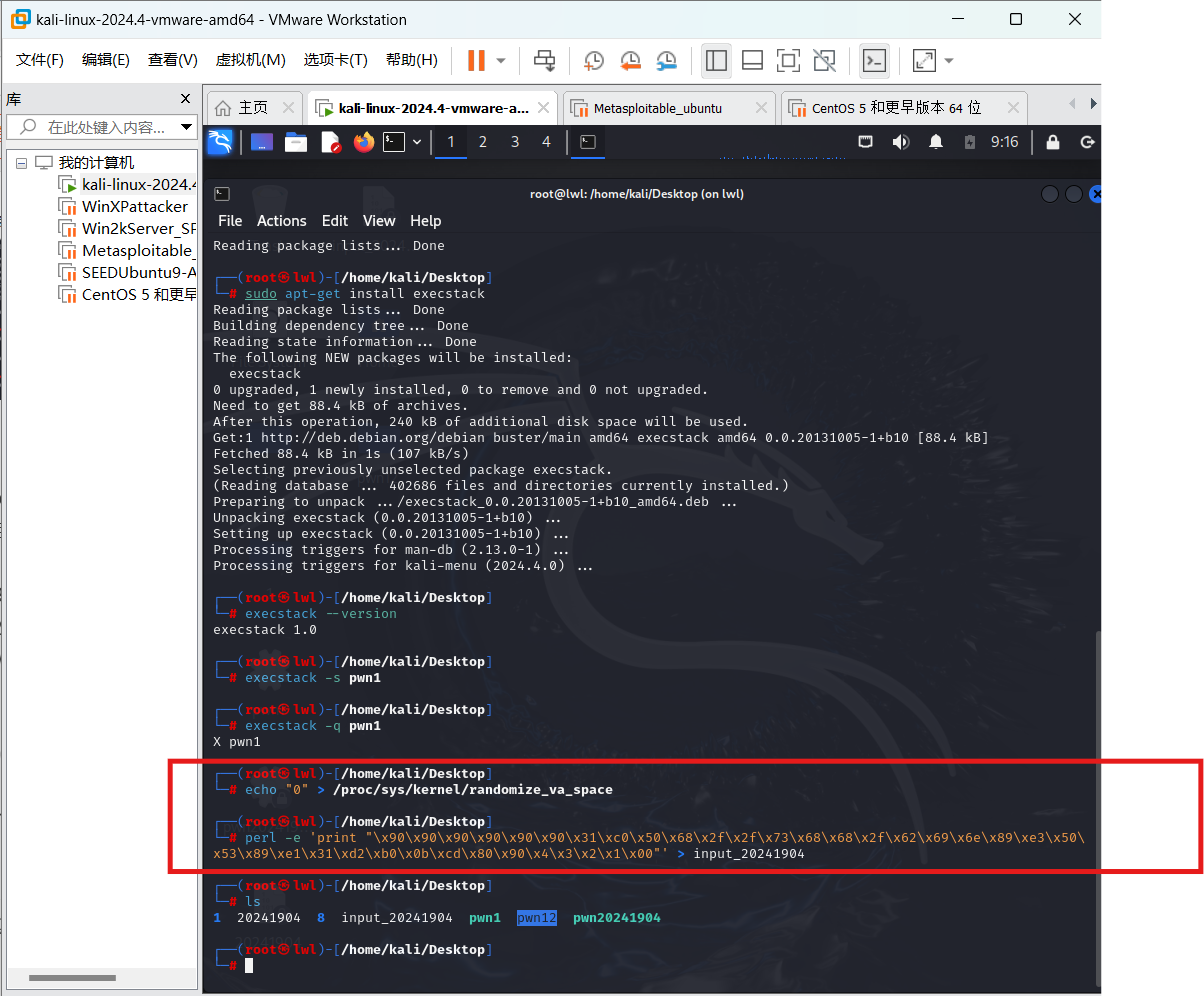Image resolution: width=1204 pixels, height=996 pixels.
Task: Switch to Kali workspace 2
Action: coord(483,142)
